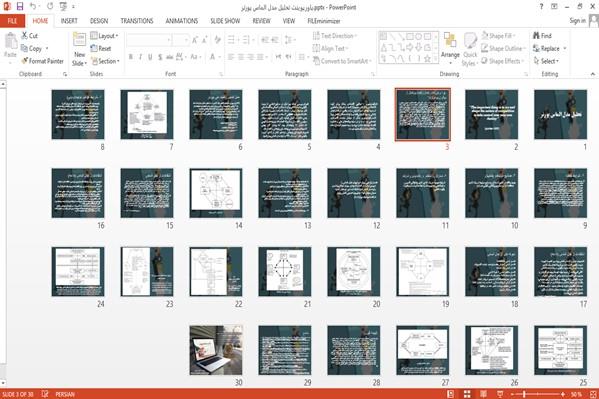Viewport: 599px width, 399px height.
Task: Click the Clear All Formatting icon
Action: (217, 40)
